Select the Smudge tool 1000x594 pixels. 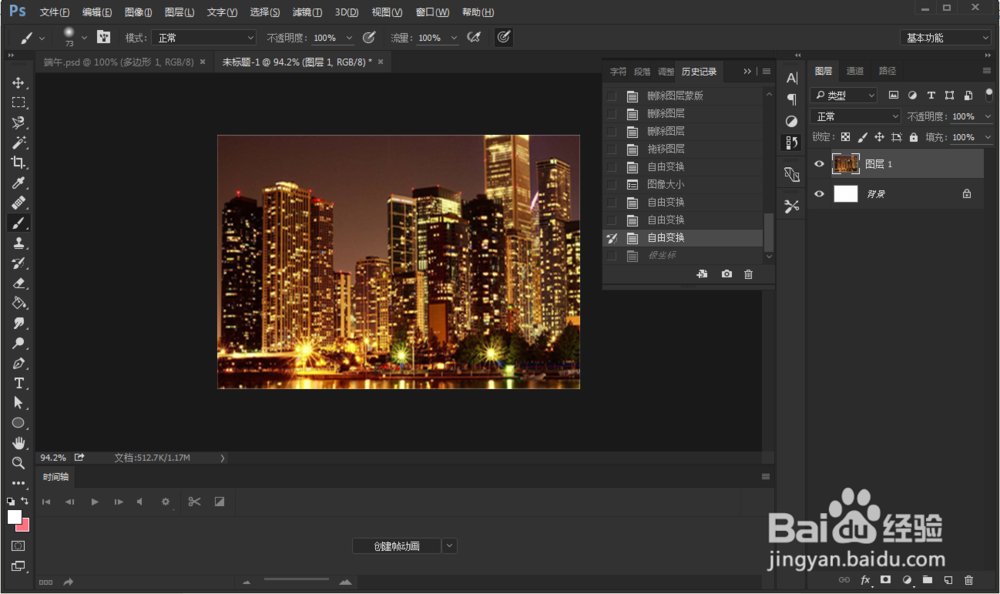pos(18,323)
